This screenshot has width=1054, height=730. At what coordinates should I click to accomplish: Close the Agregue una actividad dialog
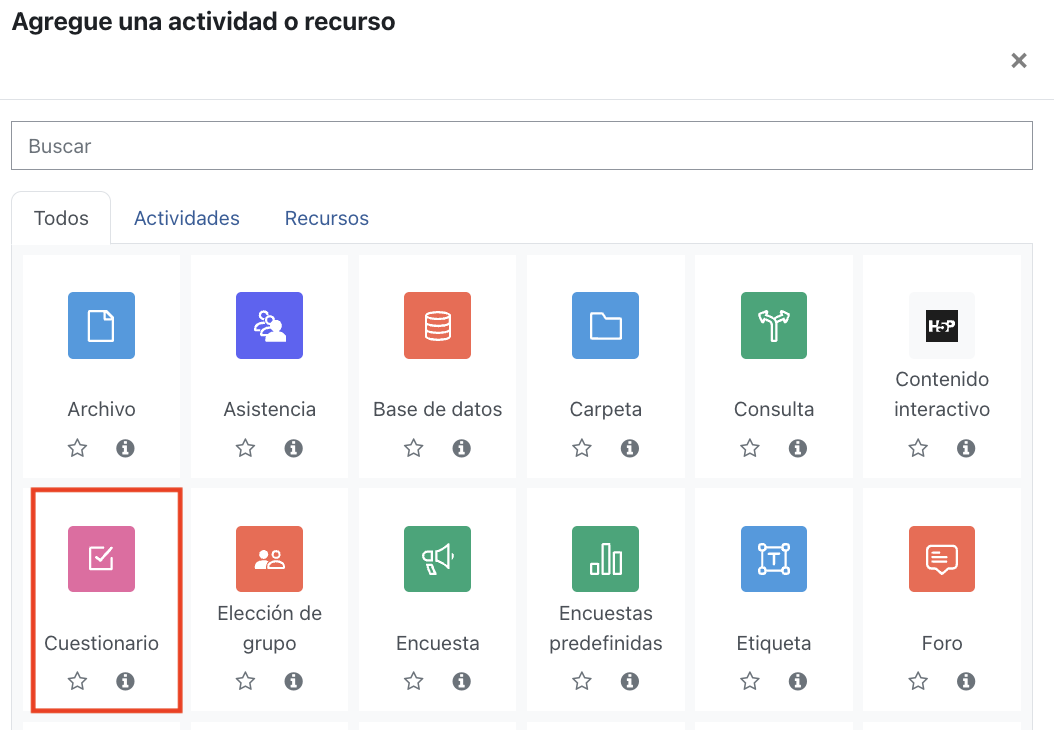(x=1018, y=60)
